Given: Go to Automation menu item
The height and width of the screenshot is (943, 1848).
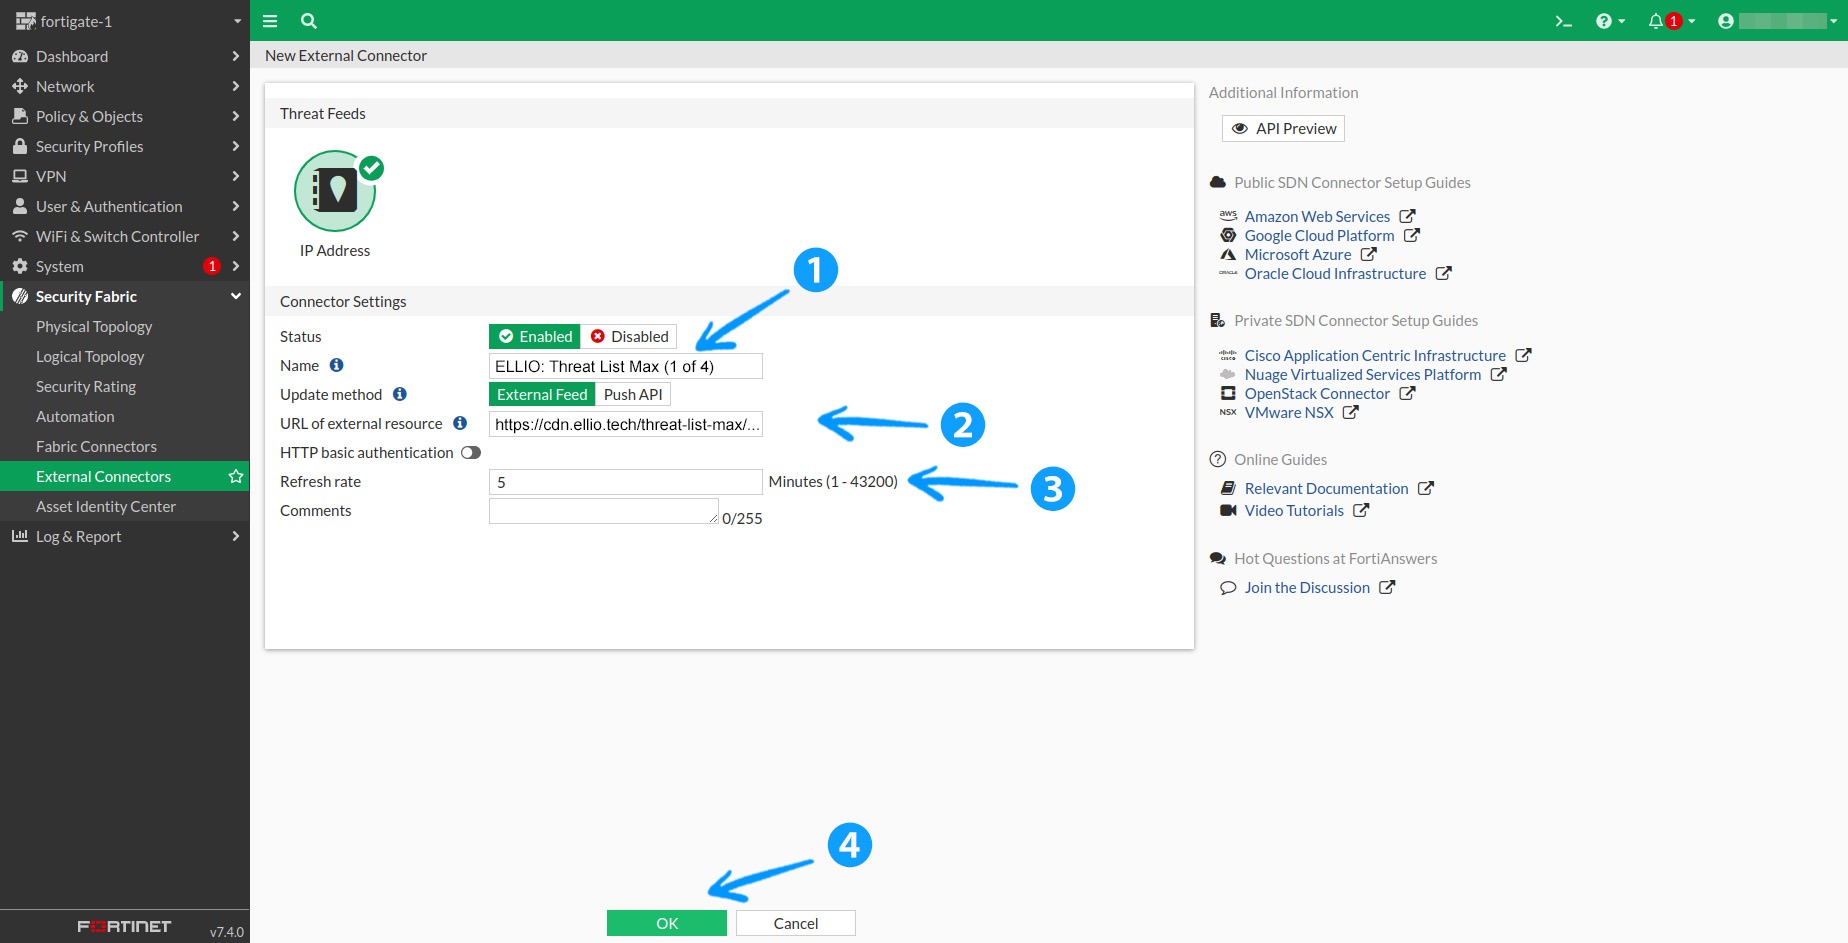Looking at the screenshot, I should (x=75, y=417).
